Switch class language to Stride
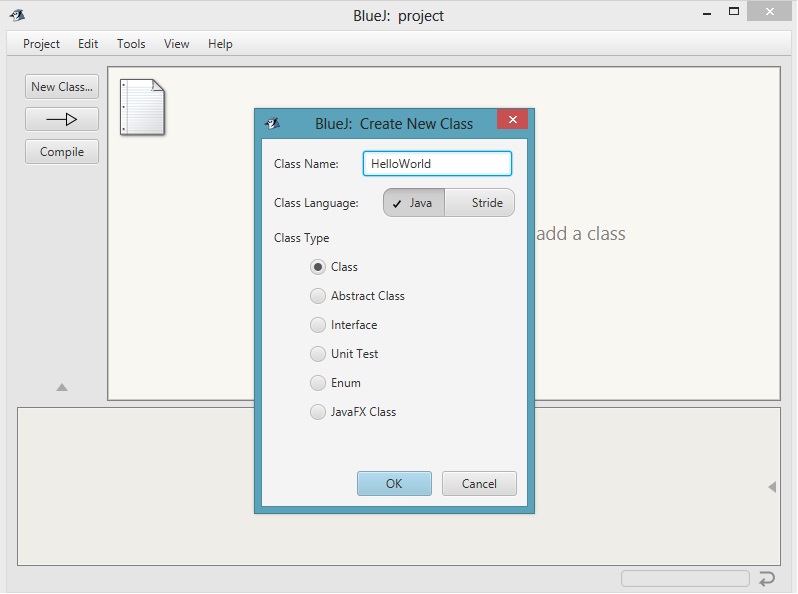Screen dimensions: 798x594 coord(479,203)
